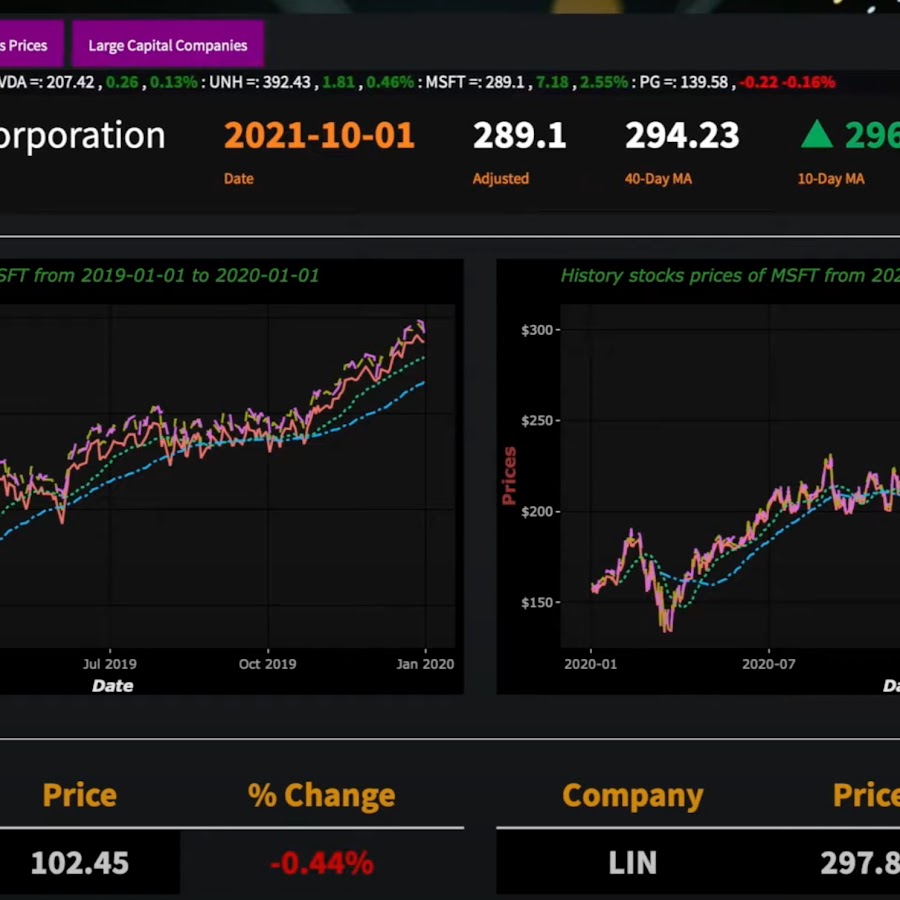Click the $150 y-axis label
This screenshot has width=900, height=900.
[x=537, y=603]
